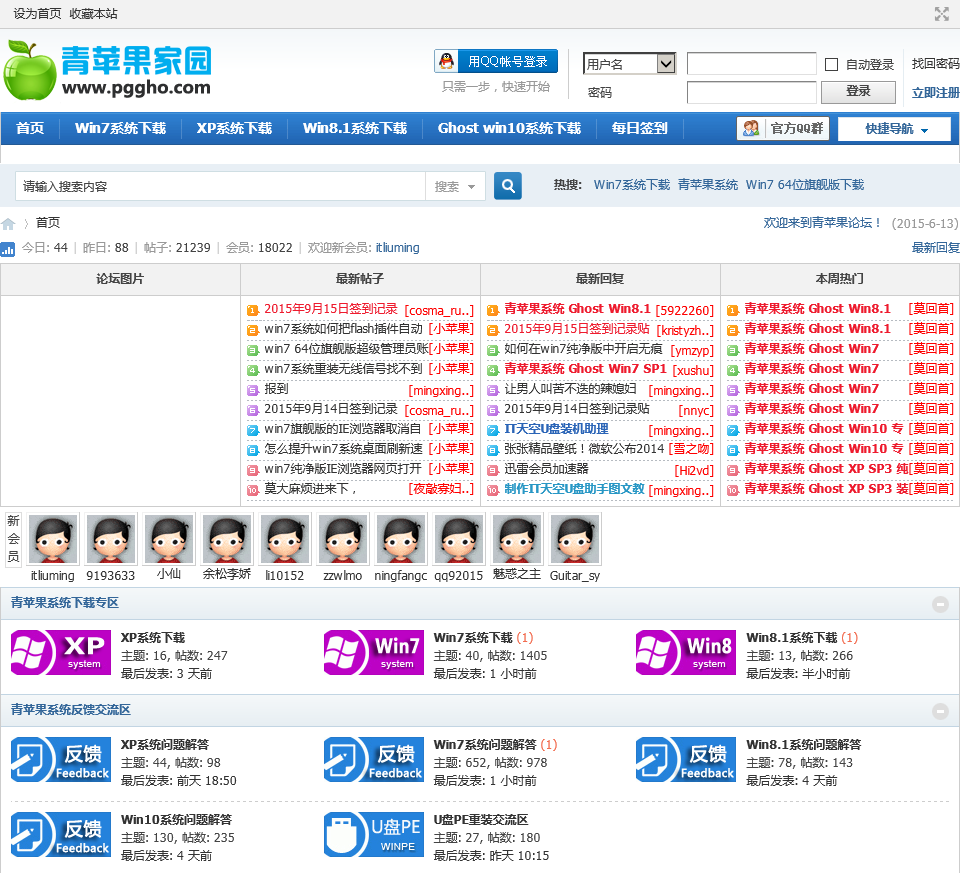Click the home icon in breadcrumb
960x873 pixels.
(x=9, y=224)
